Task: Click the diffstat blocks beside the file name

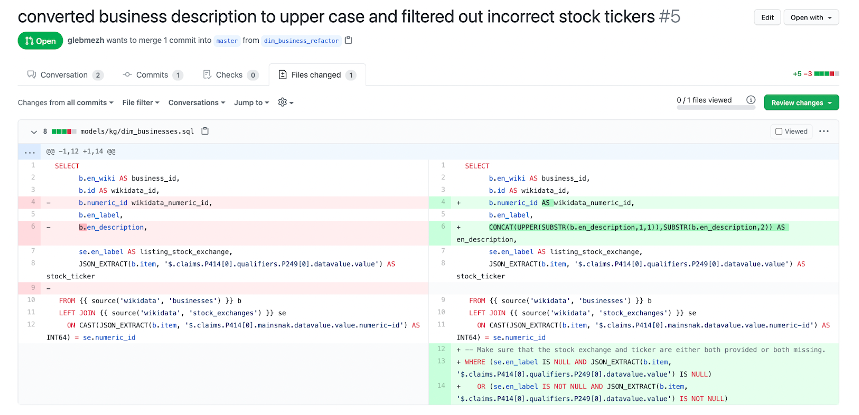Action: 62,131
